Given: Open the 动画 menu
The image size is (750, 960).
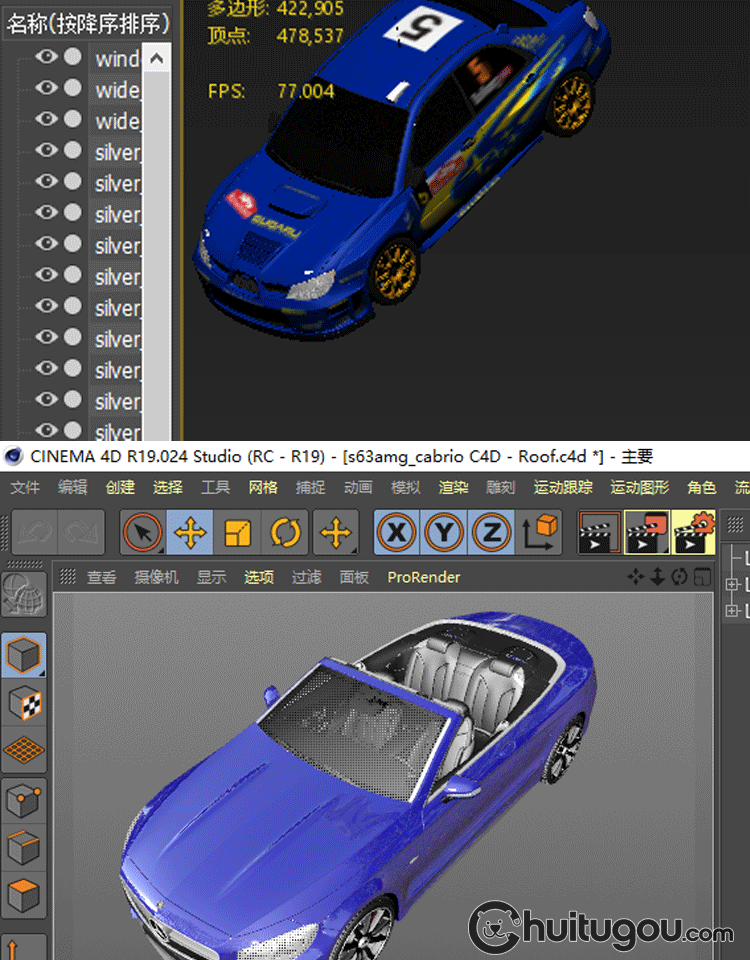Looking at the screenshot, I should coord(358,487).
